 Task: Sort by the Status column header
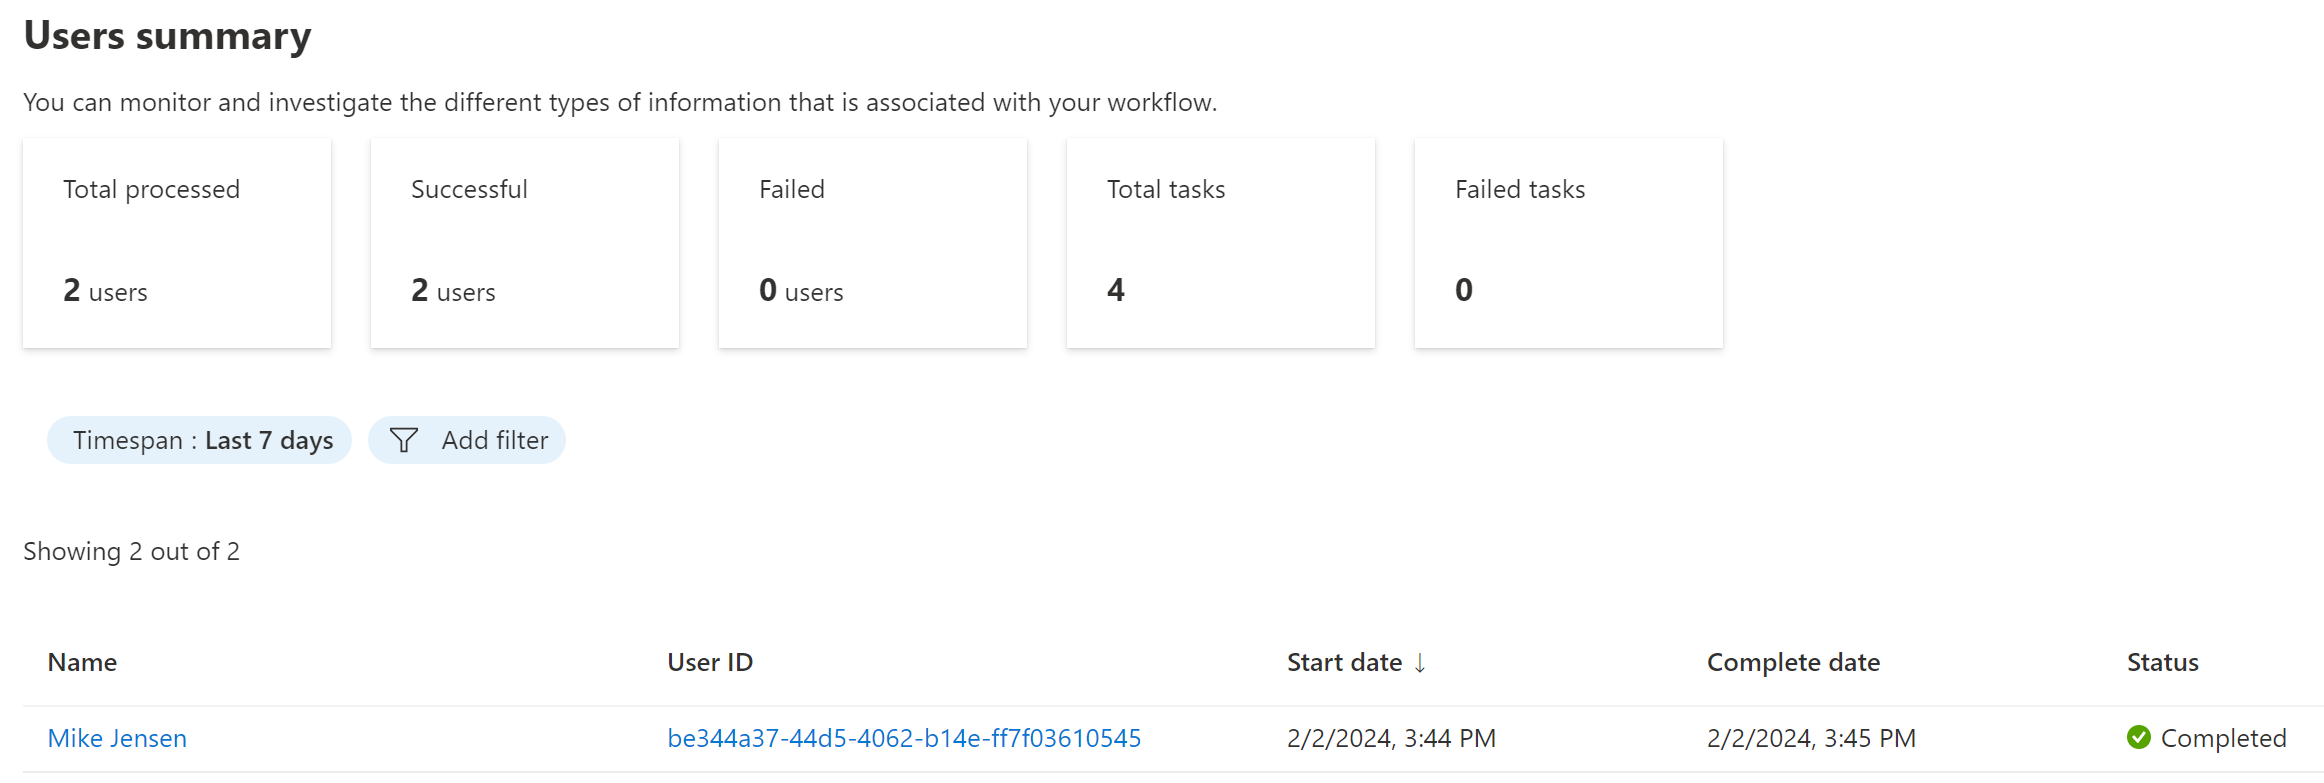[x=2162, y=662]
